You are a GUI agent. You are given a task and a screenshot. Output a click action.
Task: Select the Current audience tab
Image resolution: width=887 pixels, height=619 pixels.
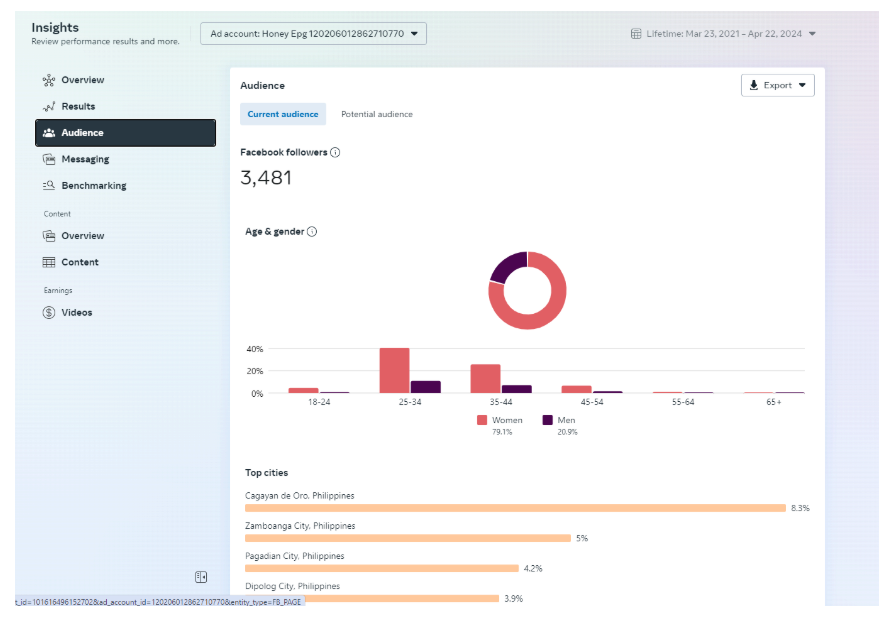(x=283, y=114)
